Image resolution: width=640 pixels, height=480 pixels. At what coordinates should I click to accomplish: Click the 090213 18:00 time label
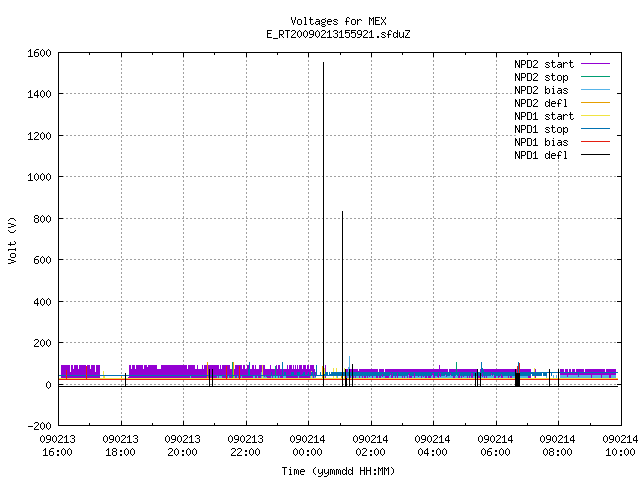120,446
